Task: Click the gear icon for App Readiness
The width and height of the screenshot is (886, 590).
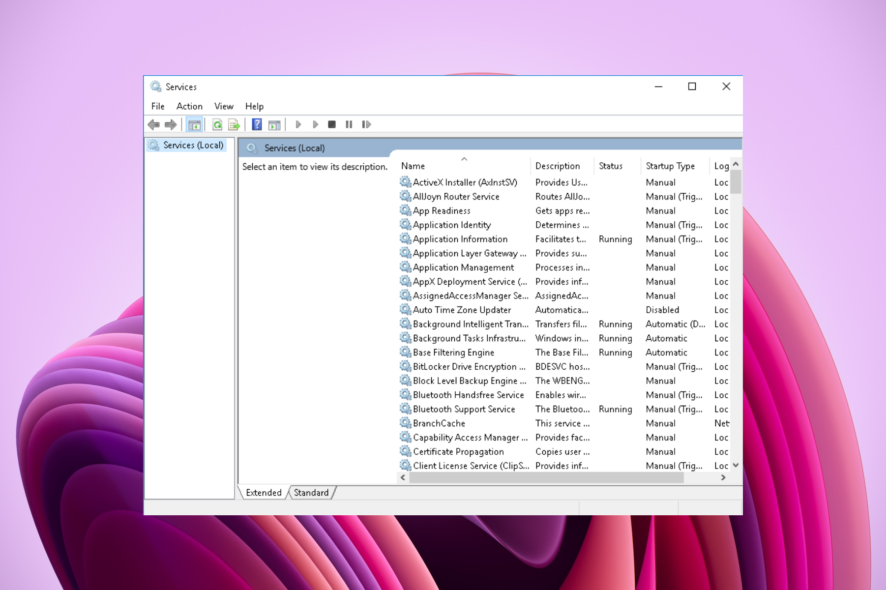Action: click(405, 210)
